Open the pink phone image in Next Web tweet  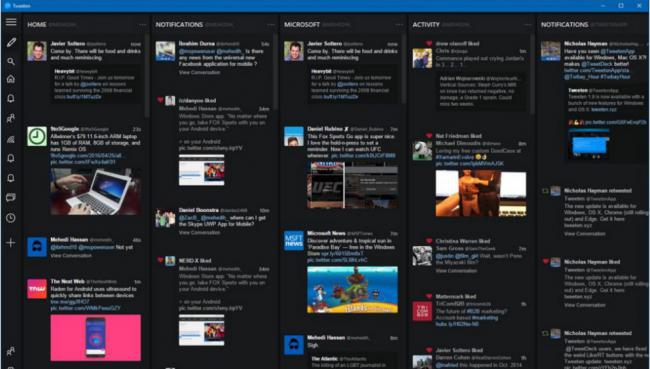[96, 337]
